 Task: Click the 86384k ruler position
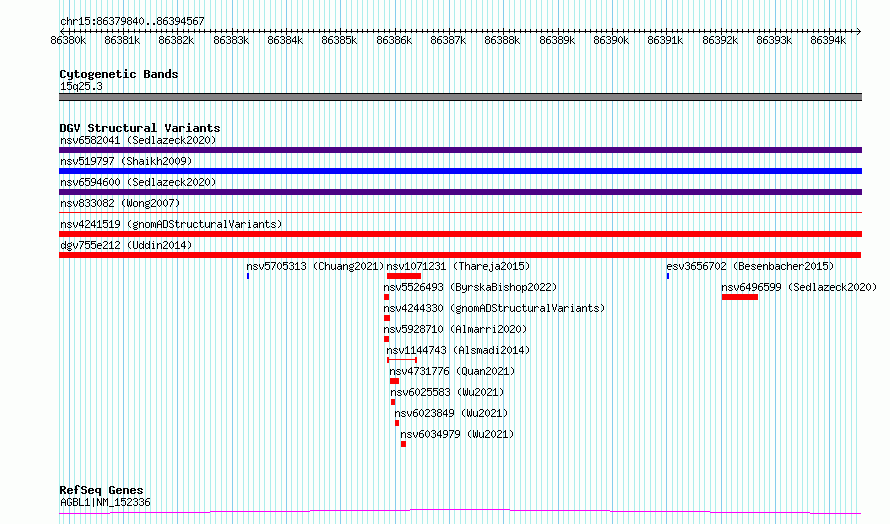coord(285,40)
